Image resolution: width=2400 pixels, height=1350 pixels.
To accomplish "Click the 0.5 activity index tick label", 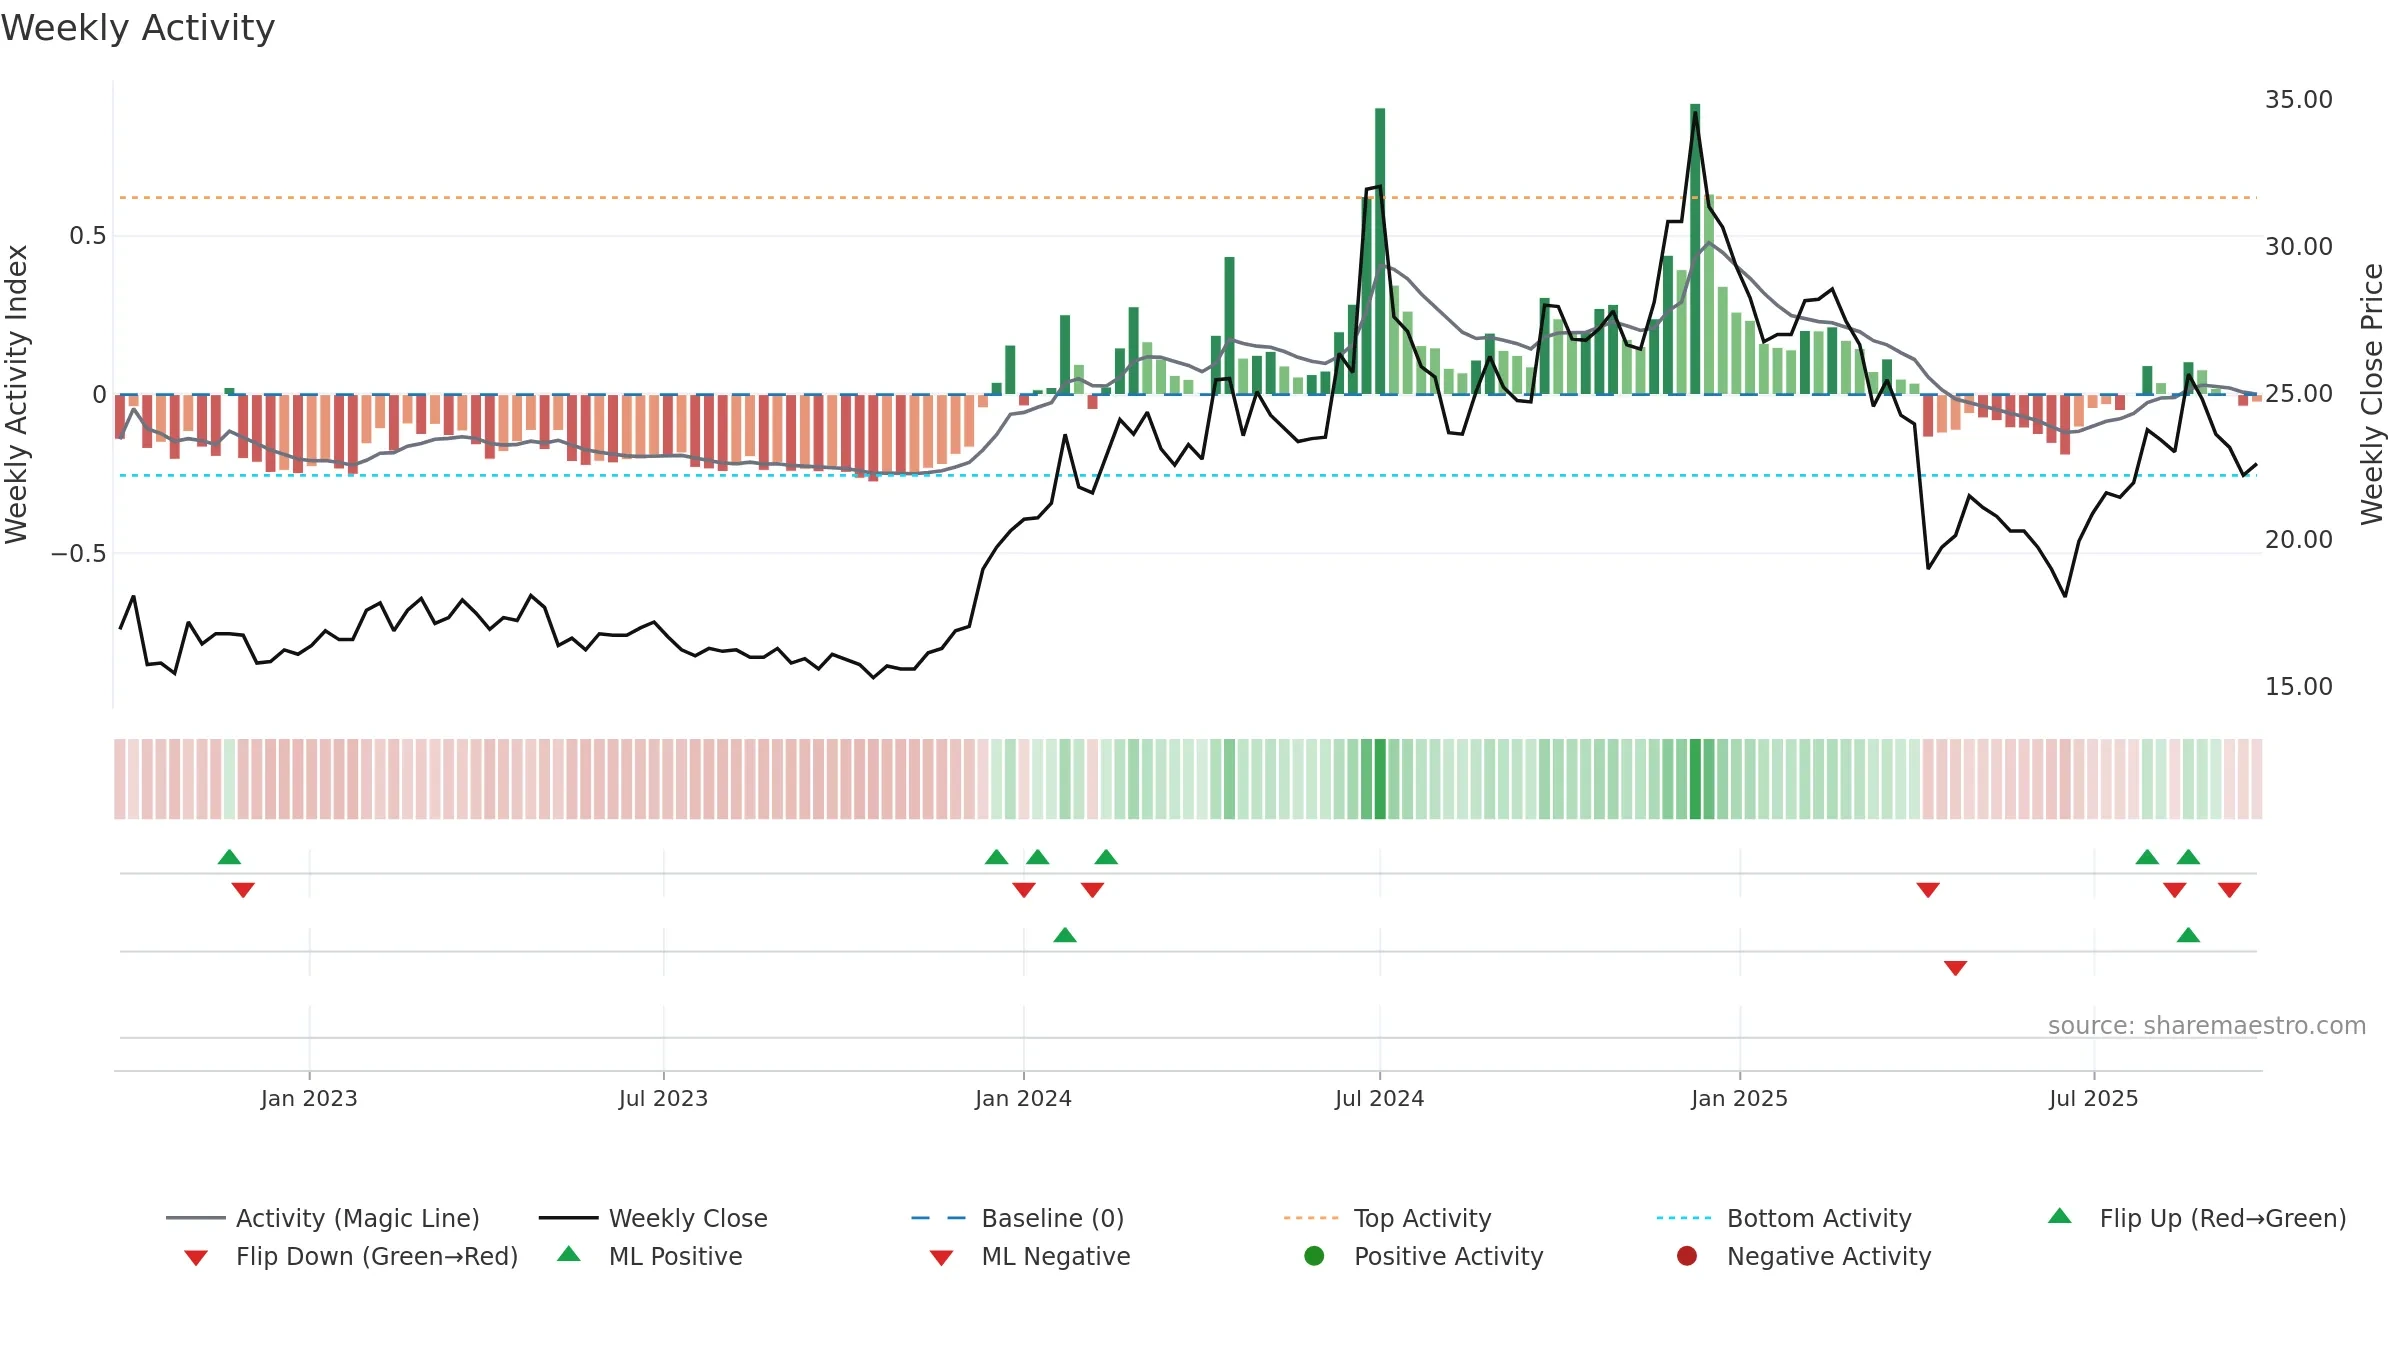I will (x=87, y=236).
